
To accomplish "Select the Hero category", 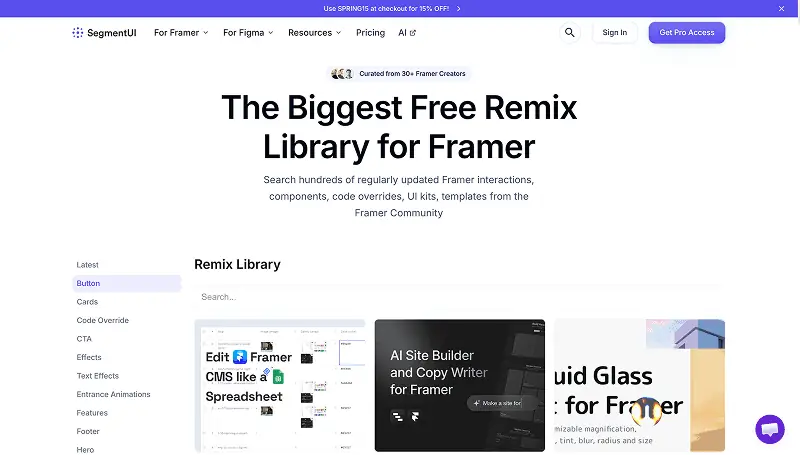I will (127, 450).
